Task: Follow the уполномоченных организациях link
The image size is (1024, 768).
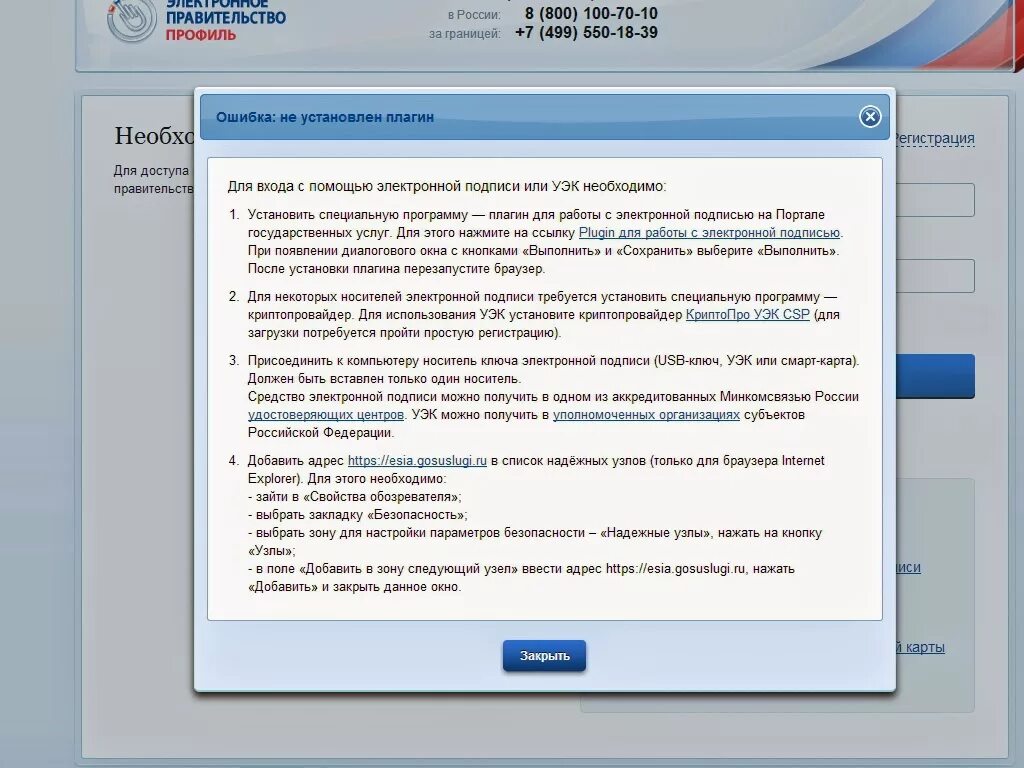Action: [646, 415]
